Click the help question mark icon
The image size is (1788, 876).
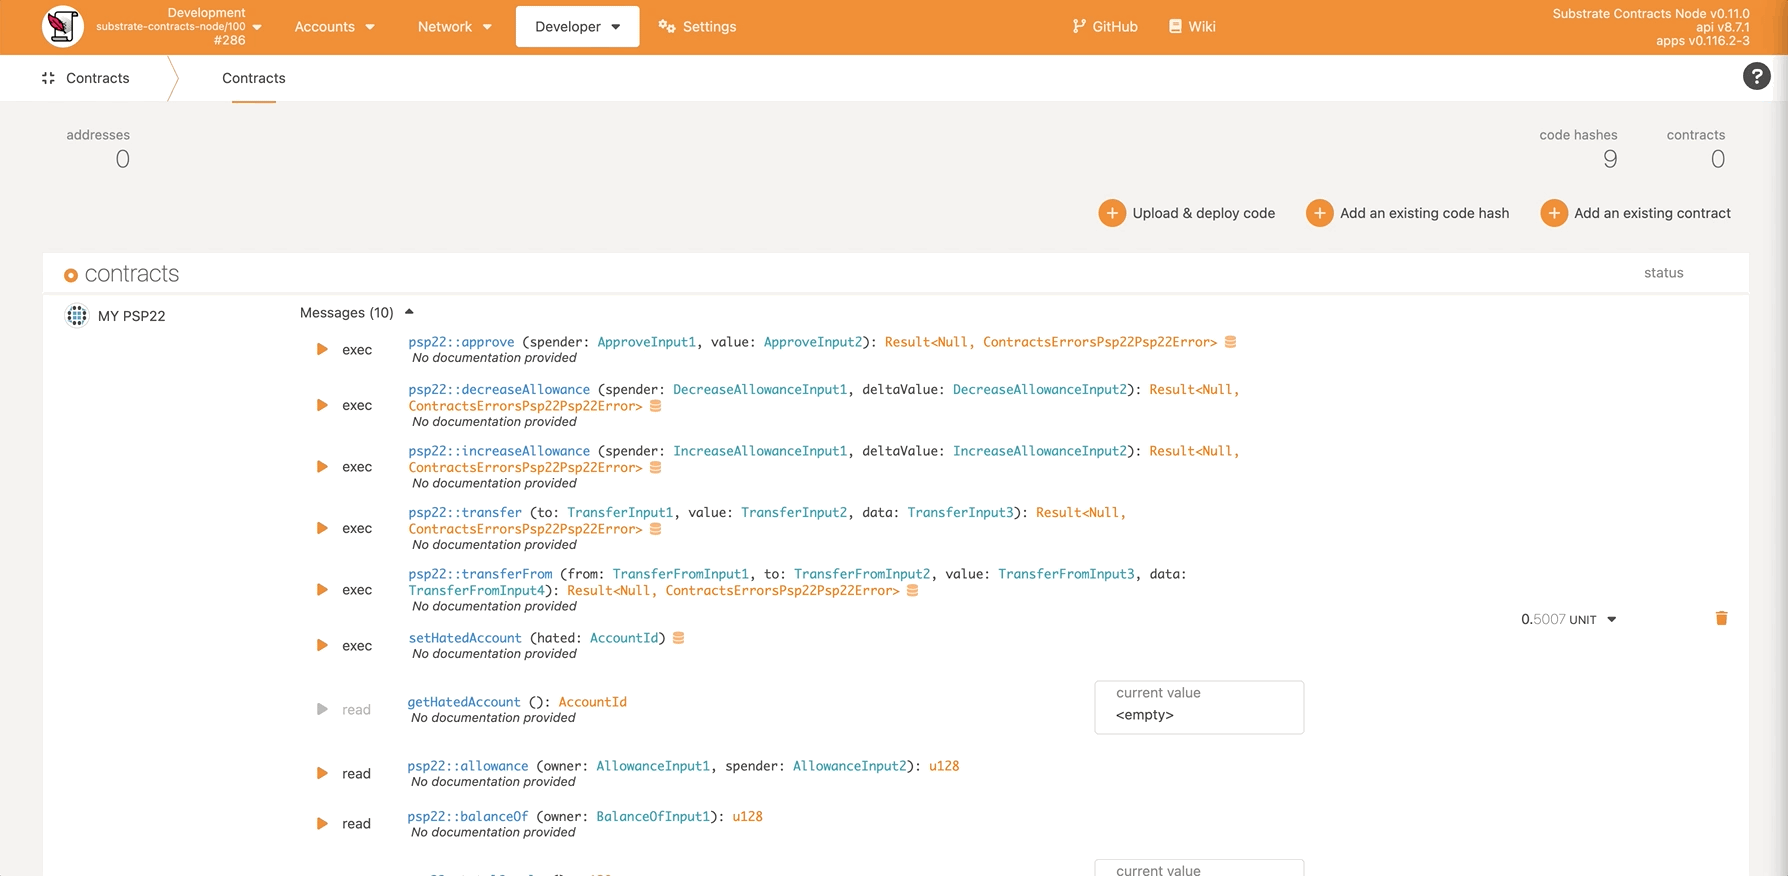point(1756,76)
